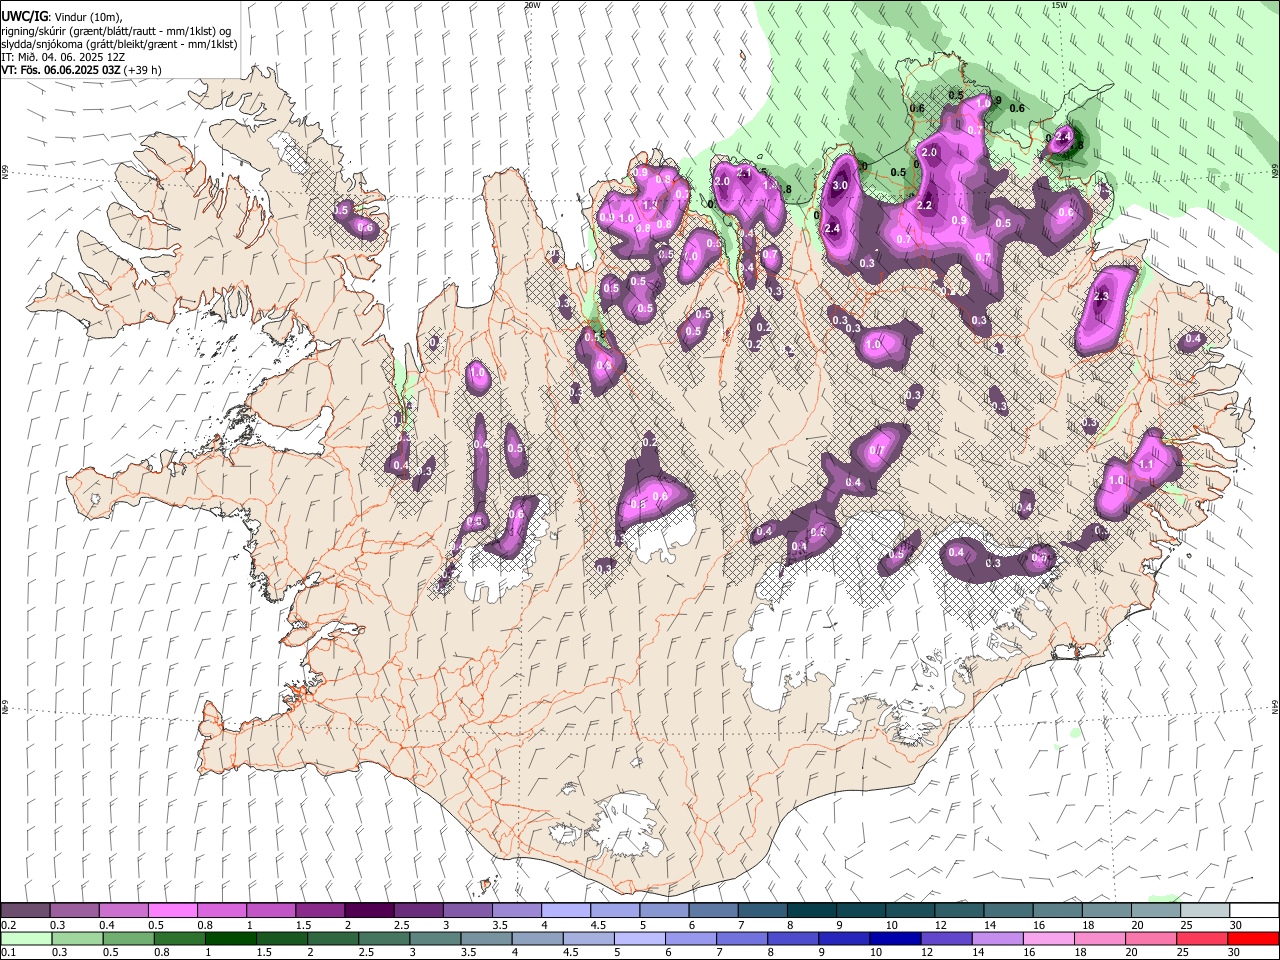Viewport: 1280px width, 960px height.
Task: Pick violet swatch between 12 and 14, lower legend
Action: coord(946,939)
